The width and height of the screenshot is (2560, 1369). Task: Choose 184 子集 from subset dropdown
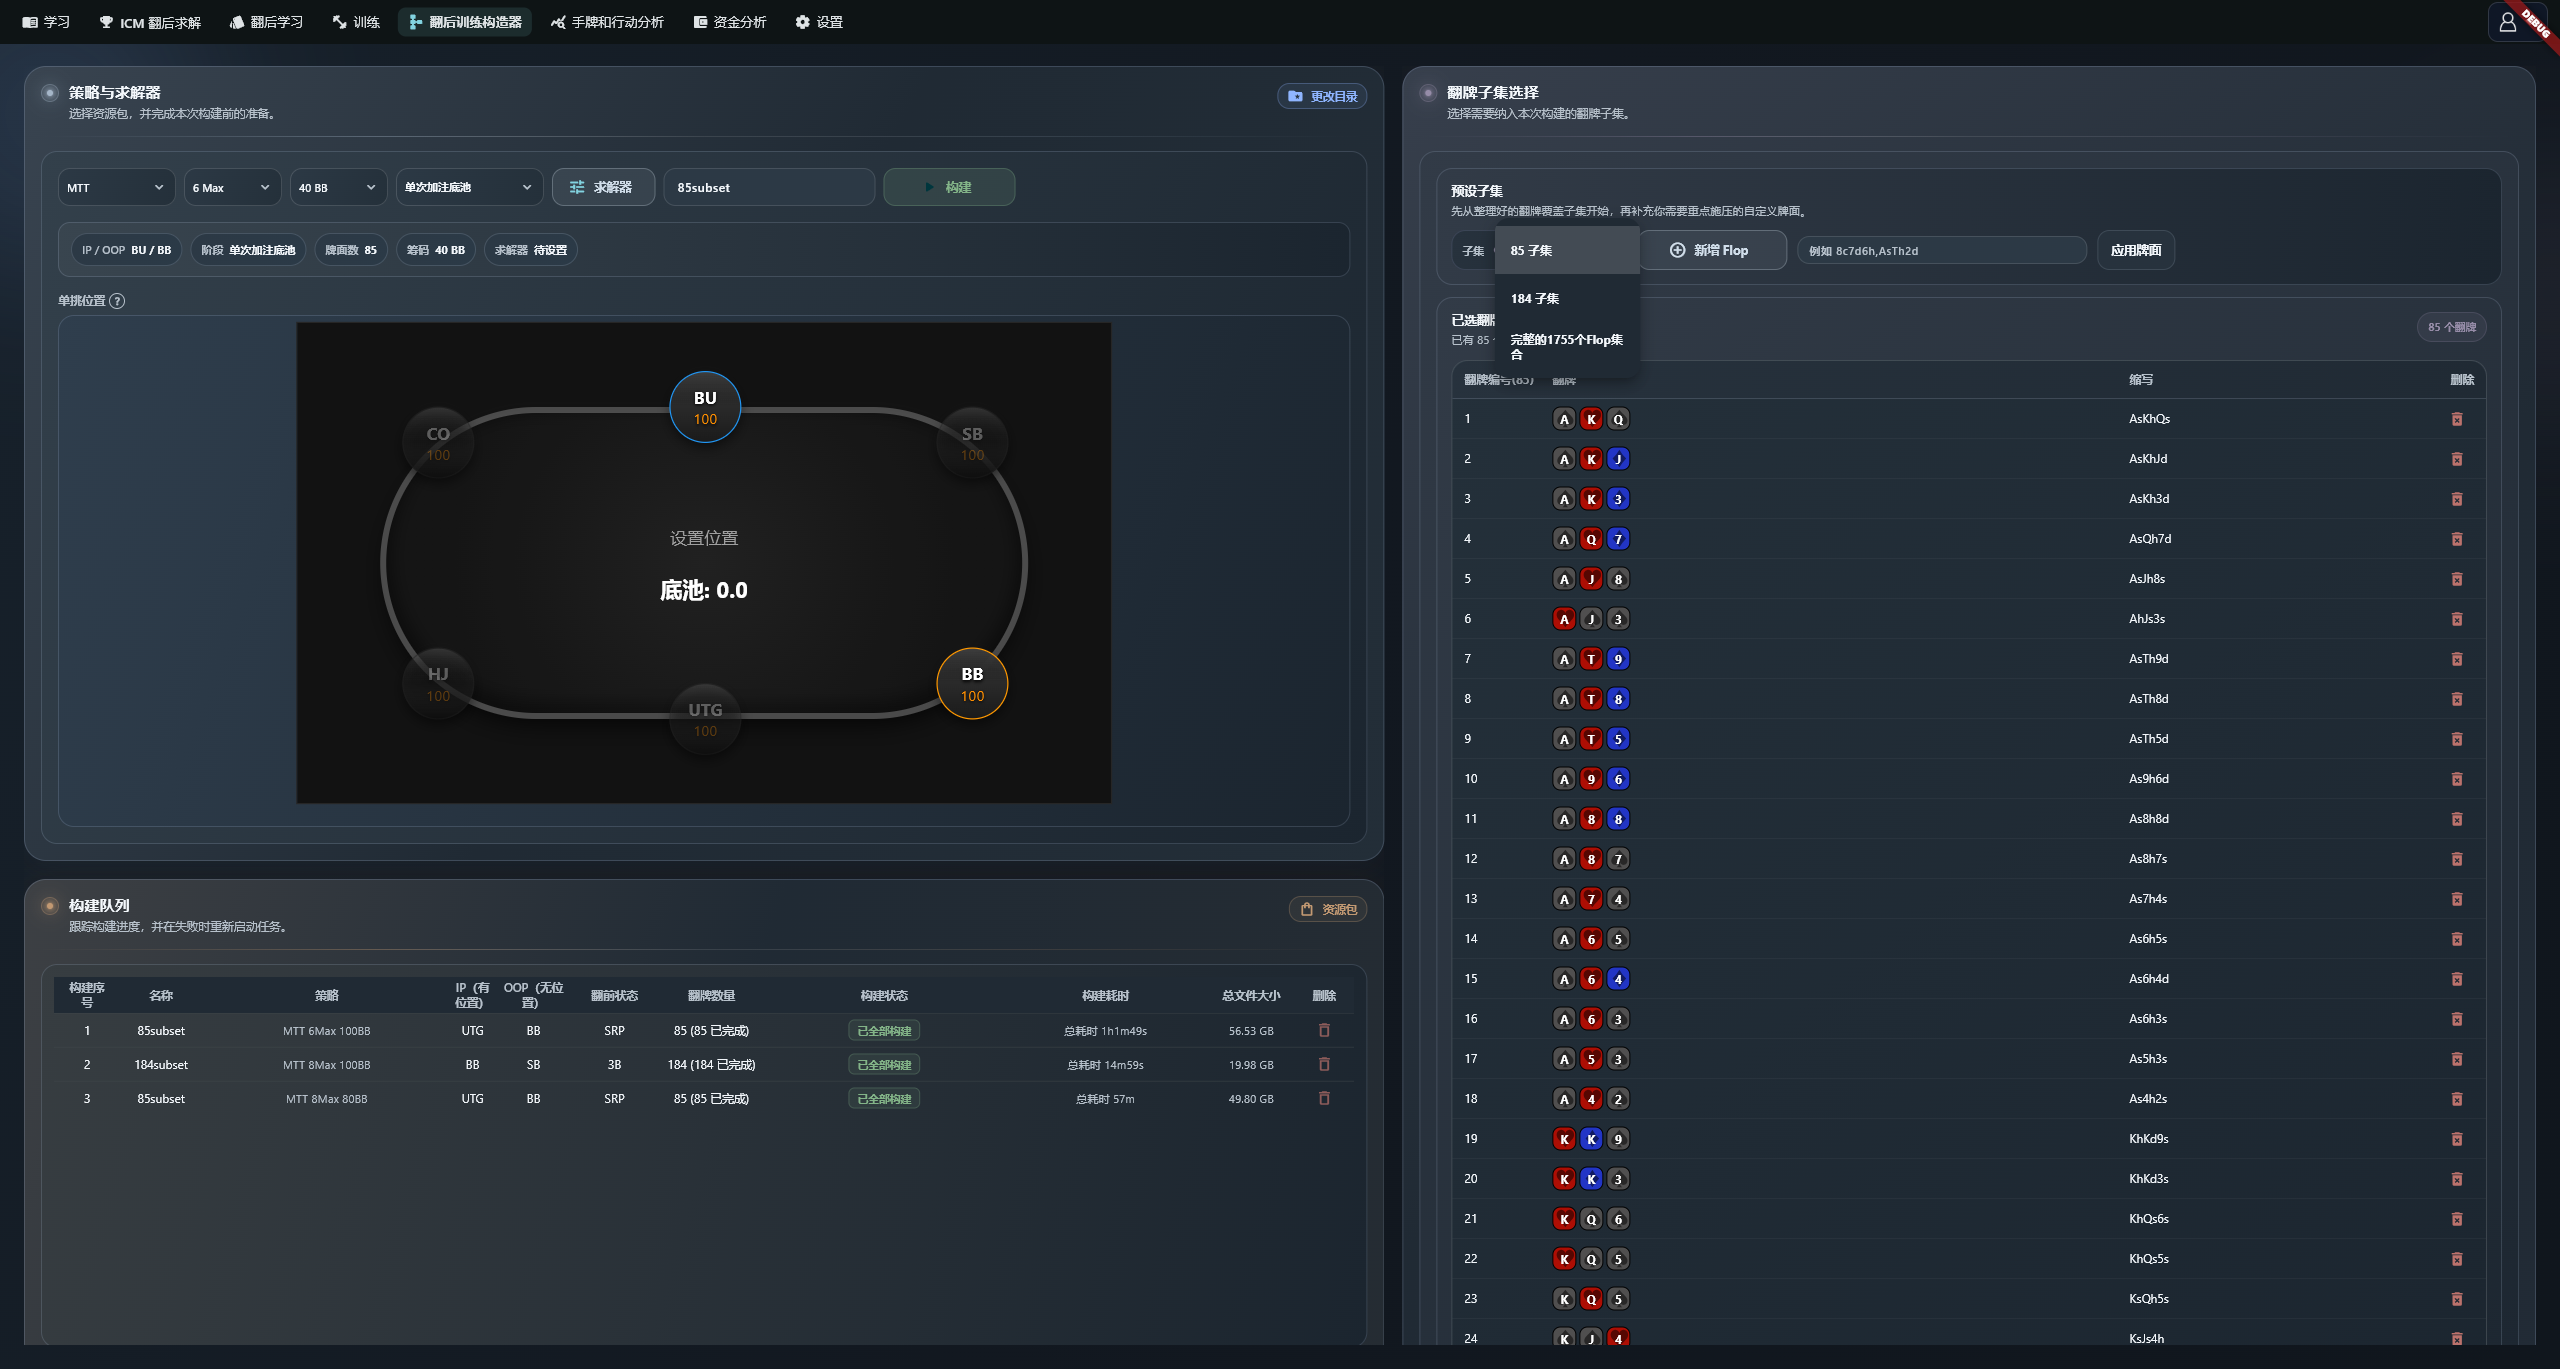tap(1567, 298)
